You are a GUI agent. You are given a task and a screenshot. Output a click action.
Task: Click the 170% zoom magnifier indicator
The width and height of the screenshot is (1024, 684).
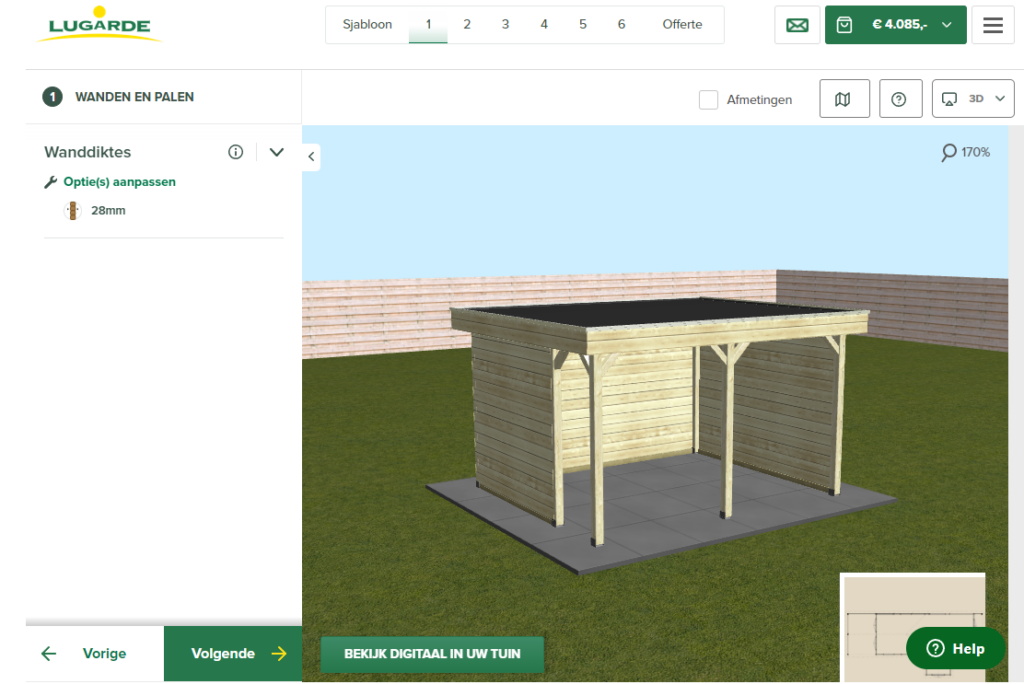965,152
